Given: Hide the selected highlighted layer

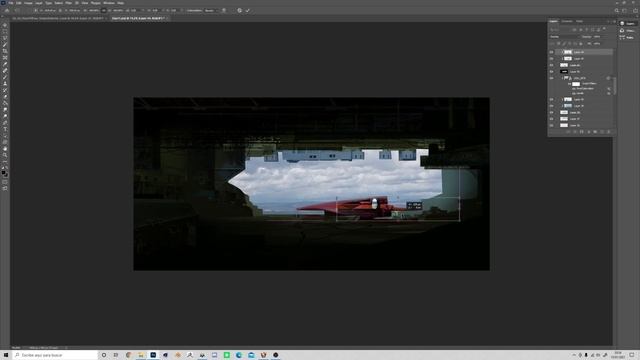Looking at the screenshot, I should coord(551,52).
